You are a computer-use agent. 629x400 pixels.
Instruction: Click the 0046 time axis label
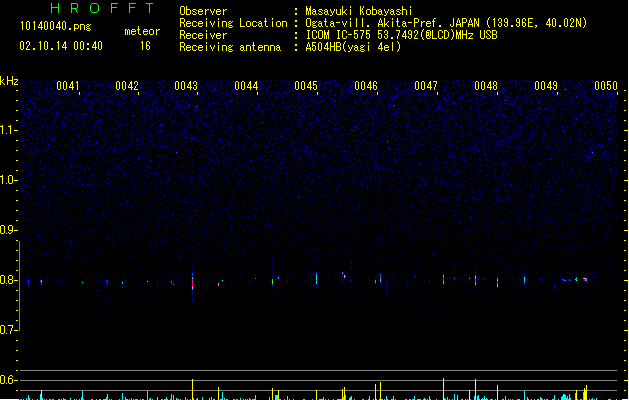(x=366, y=86)
